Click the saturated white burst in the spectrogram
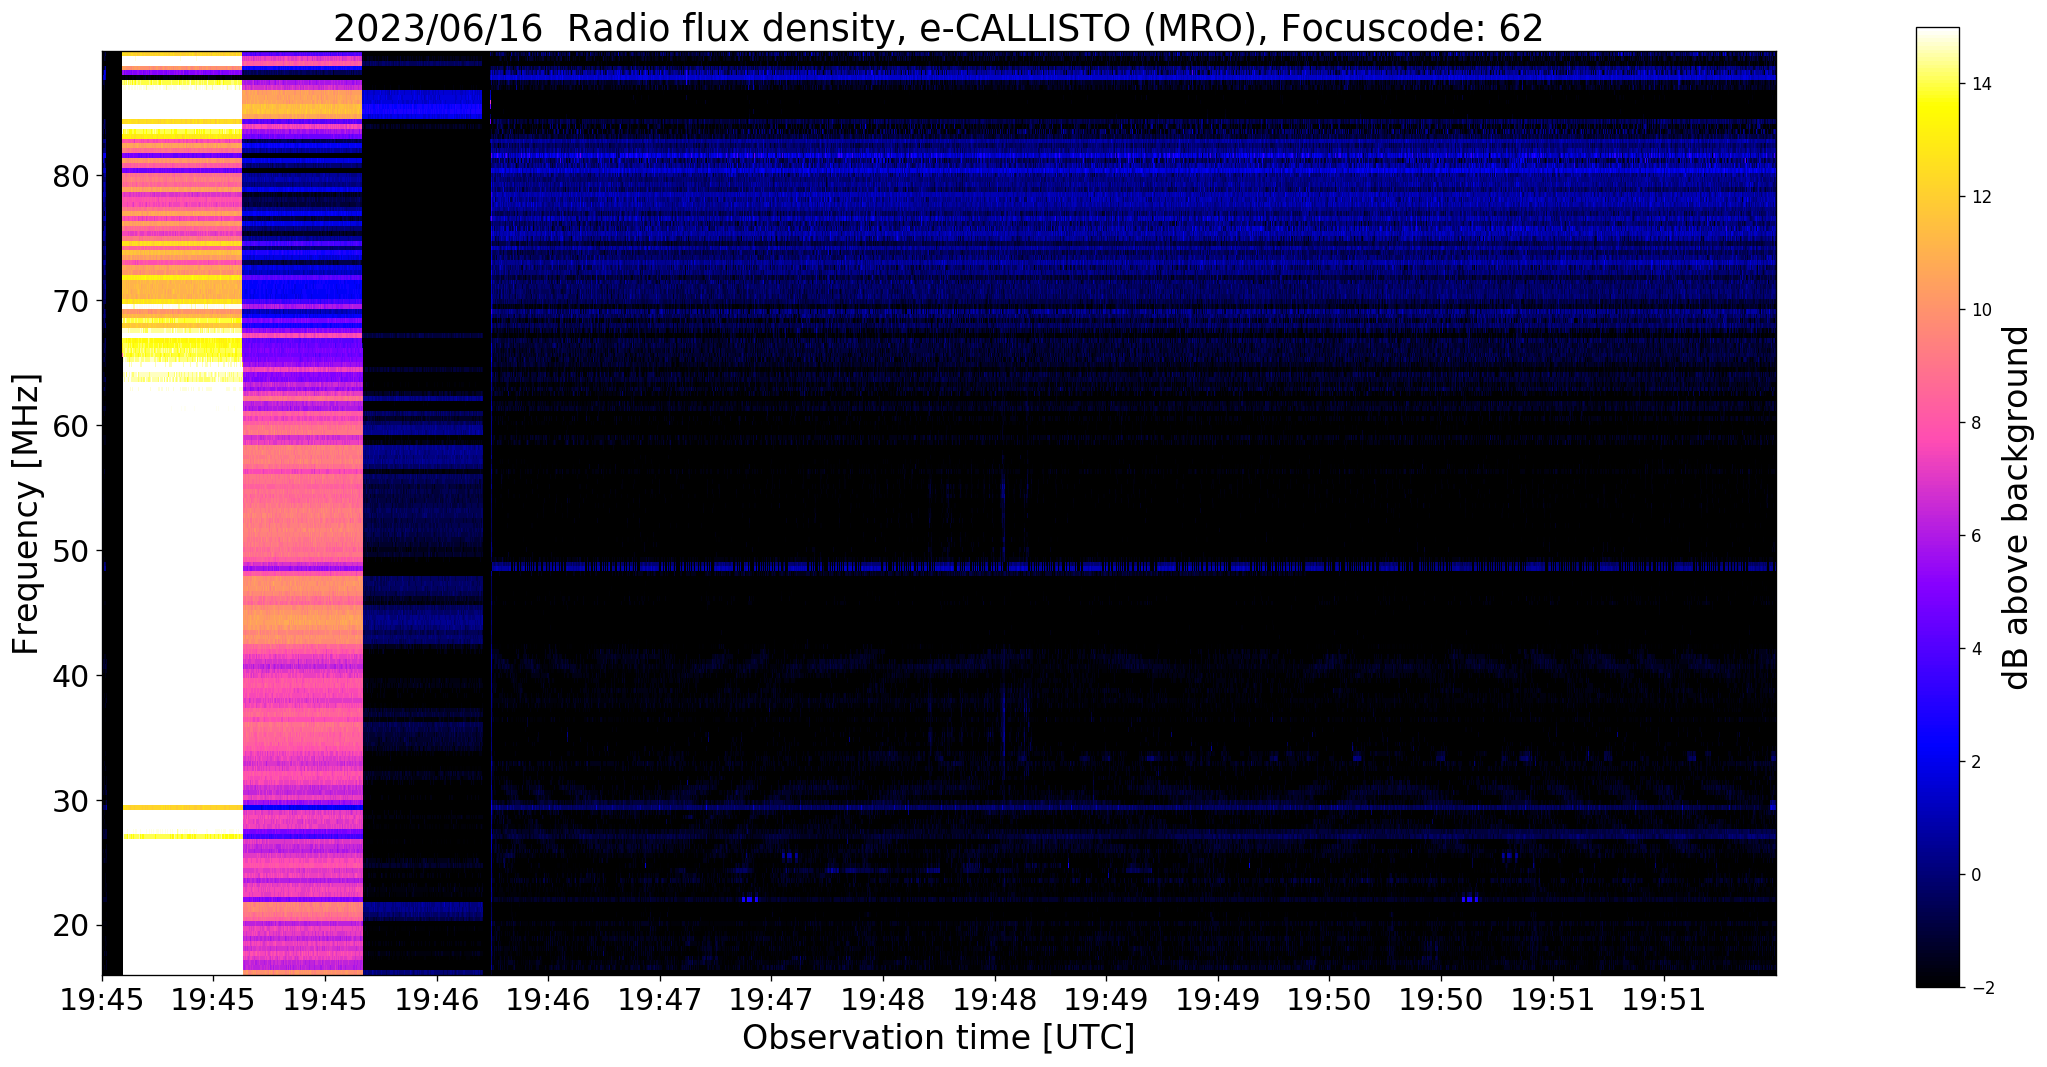2047x1067 pixels. click(x=182, y=600)
